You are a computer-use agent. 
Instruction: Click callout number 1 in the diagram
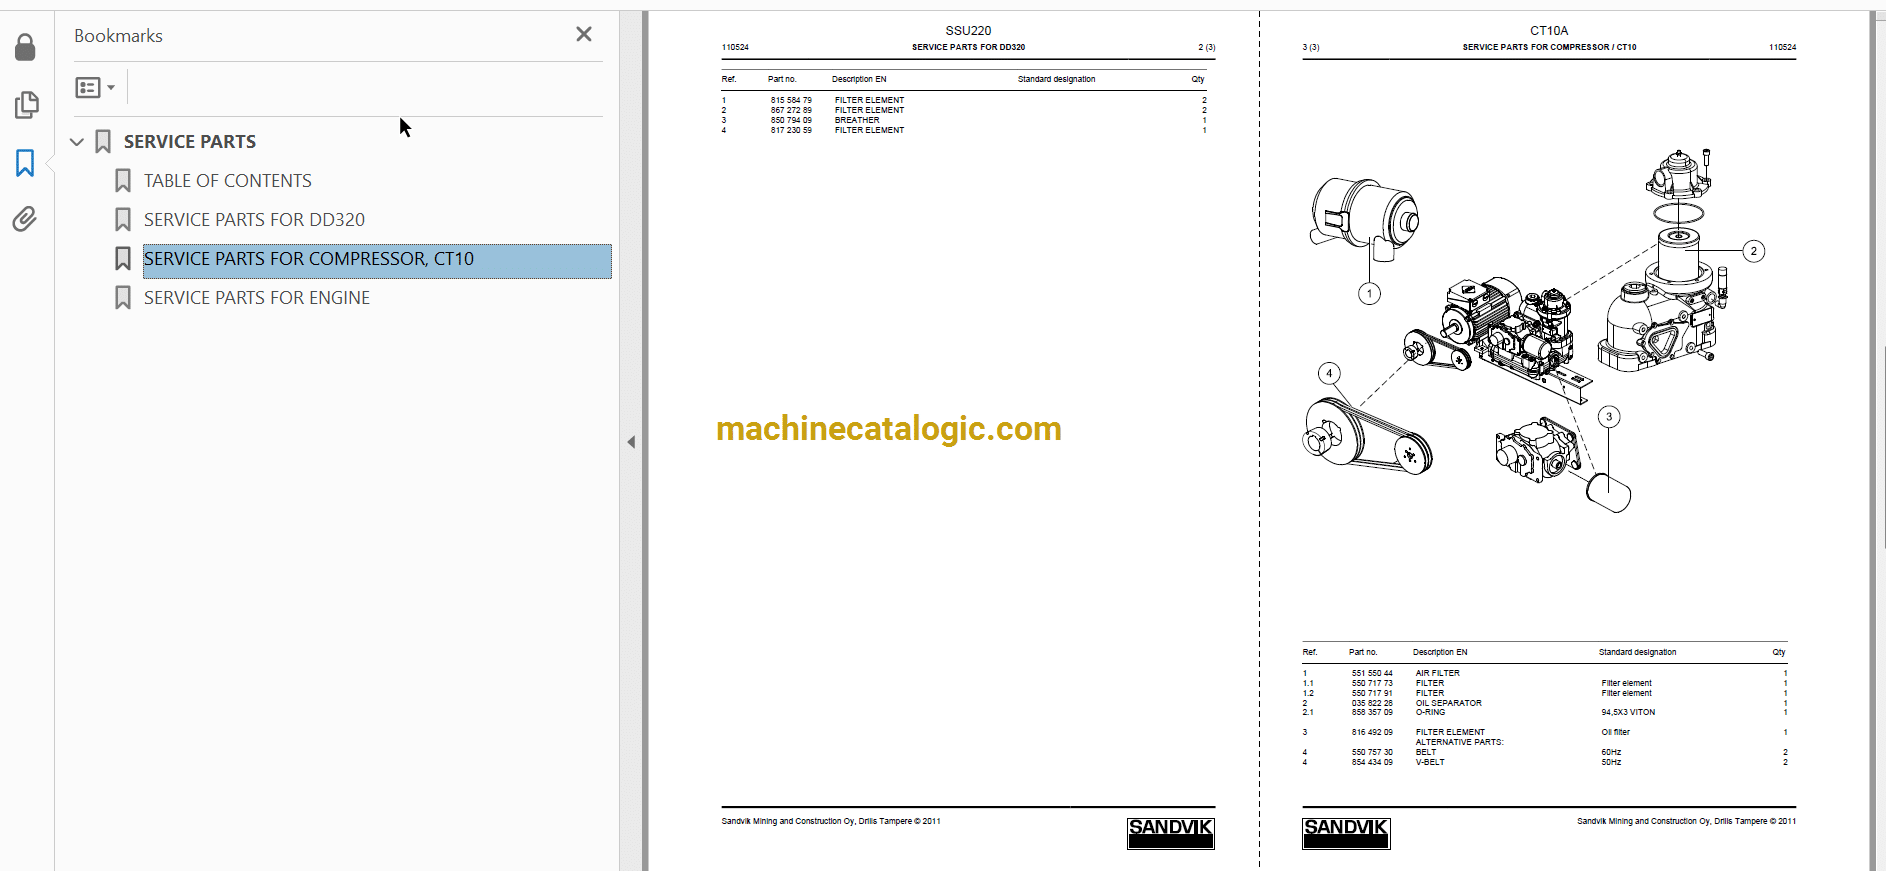1369,293
